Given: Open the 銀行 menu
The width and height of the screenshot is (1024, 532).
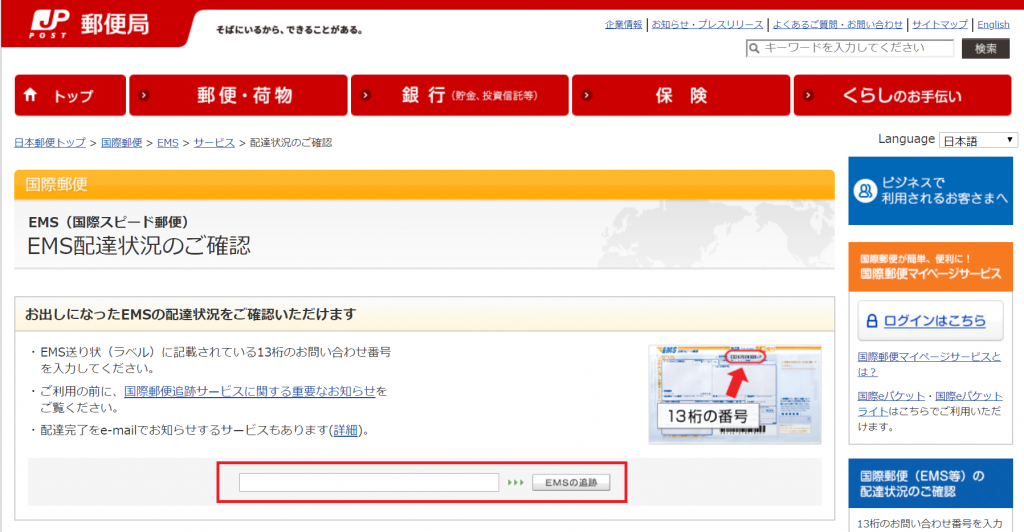Looking at the screenshot, I should click(x=460, y=95).
